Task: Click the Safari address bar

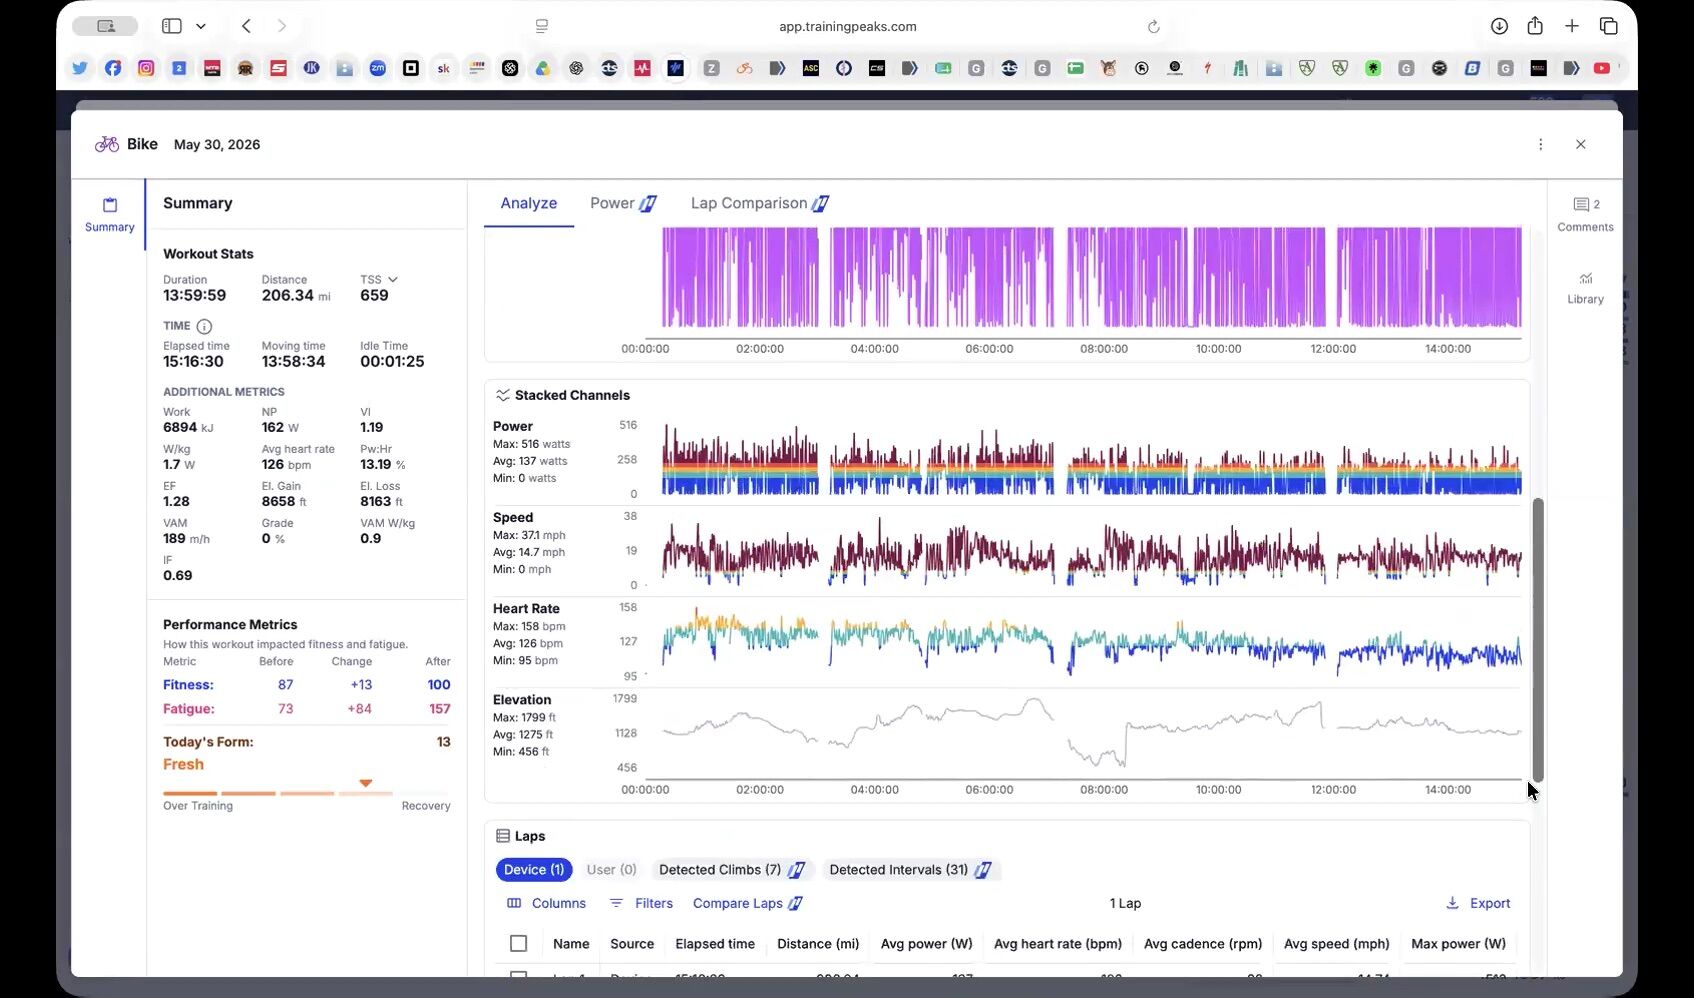Action: coord(847,27)
